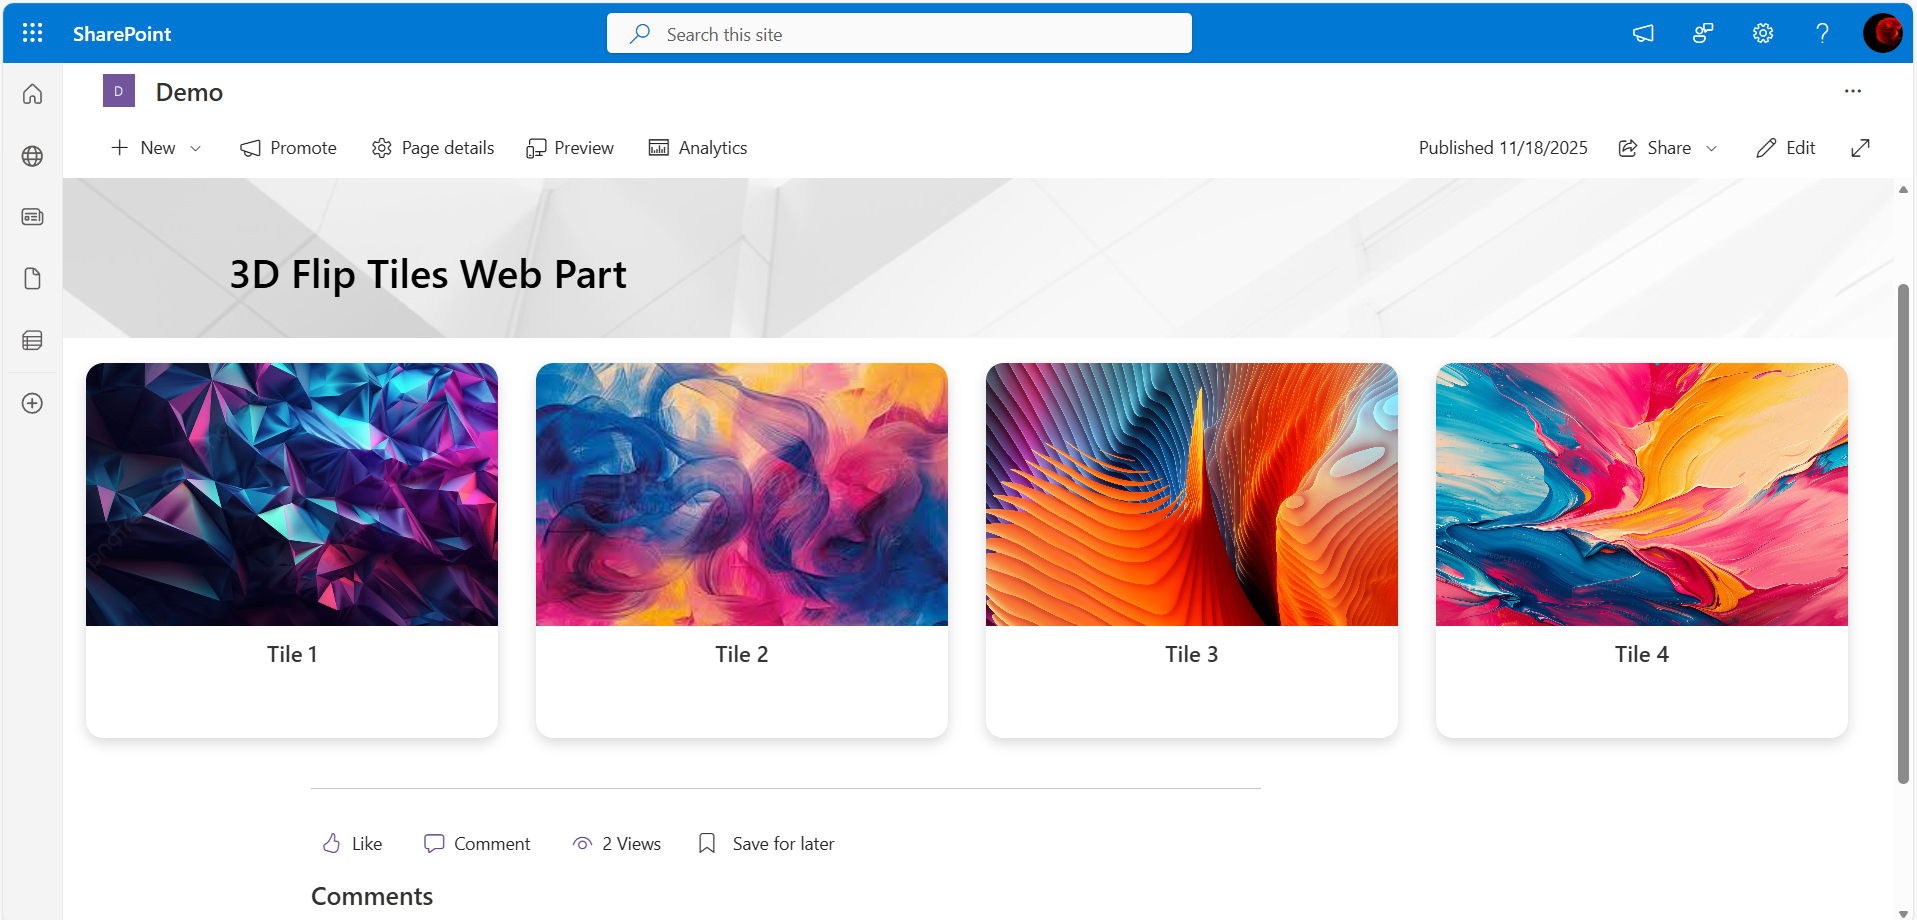
Task: Open My lists icon in sidebar
Action: pos(32,341)
